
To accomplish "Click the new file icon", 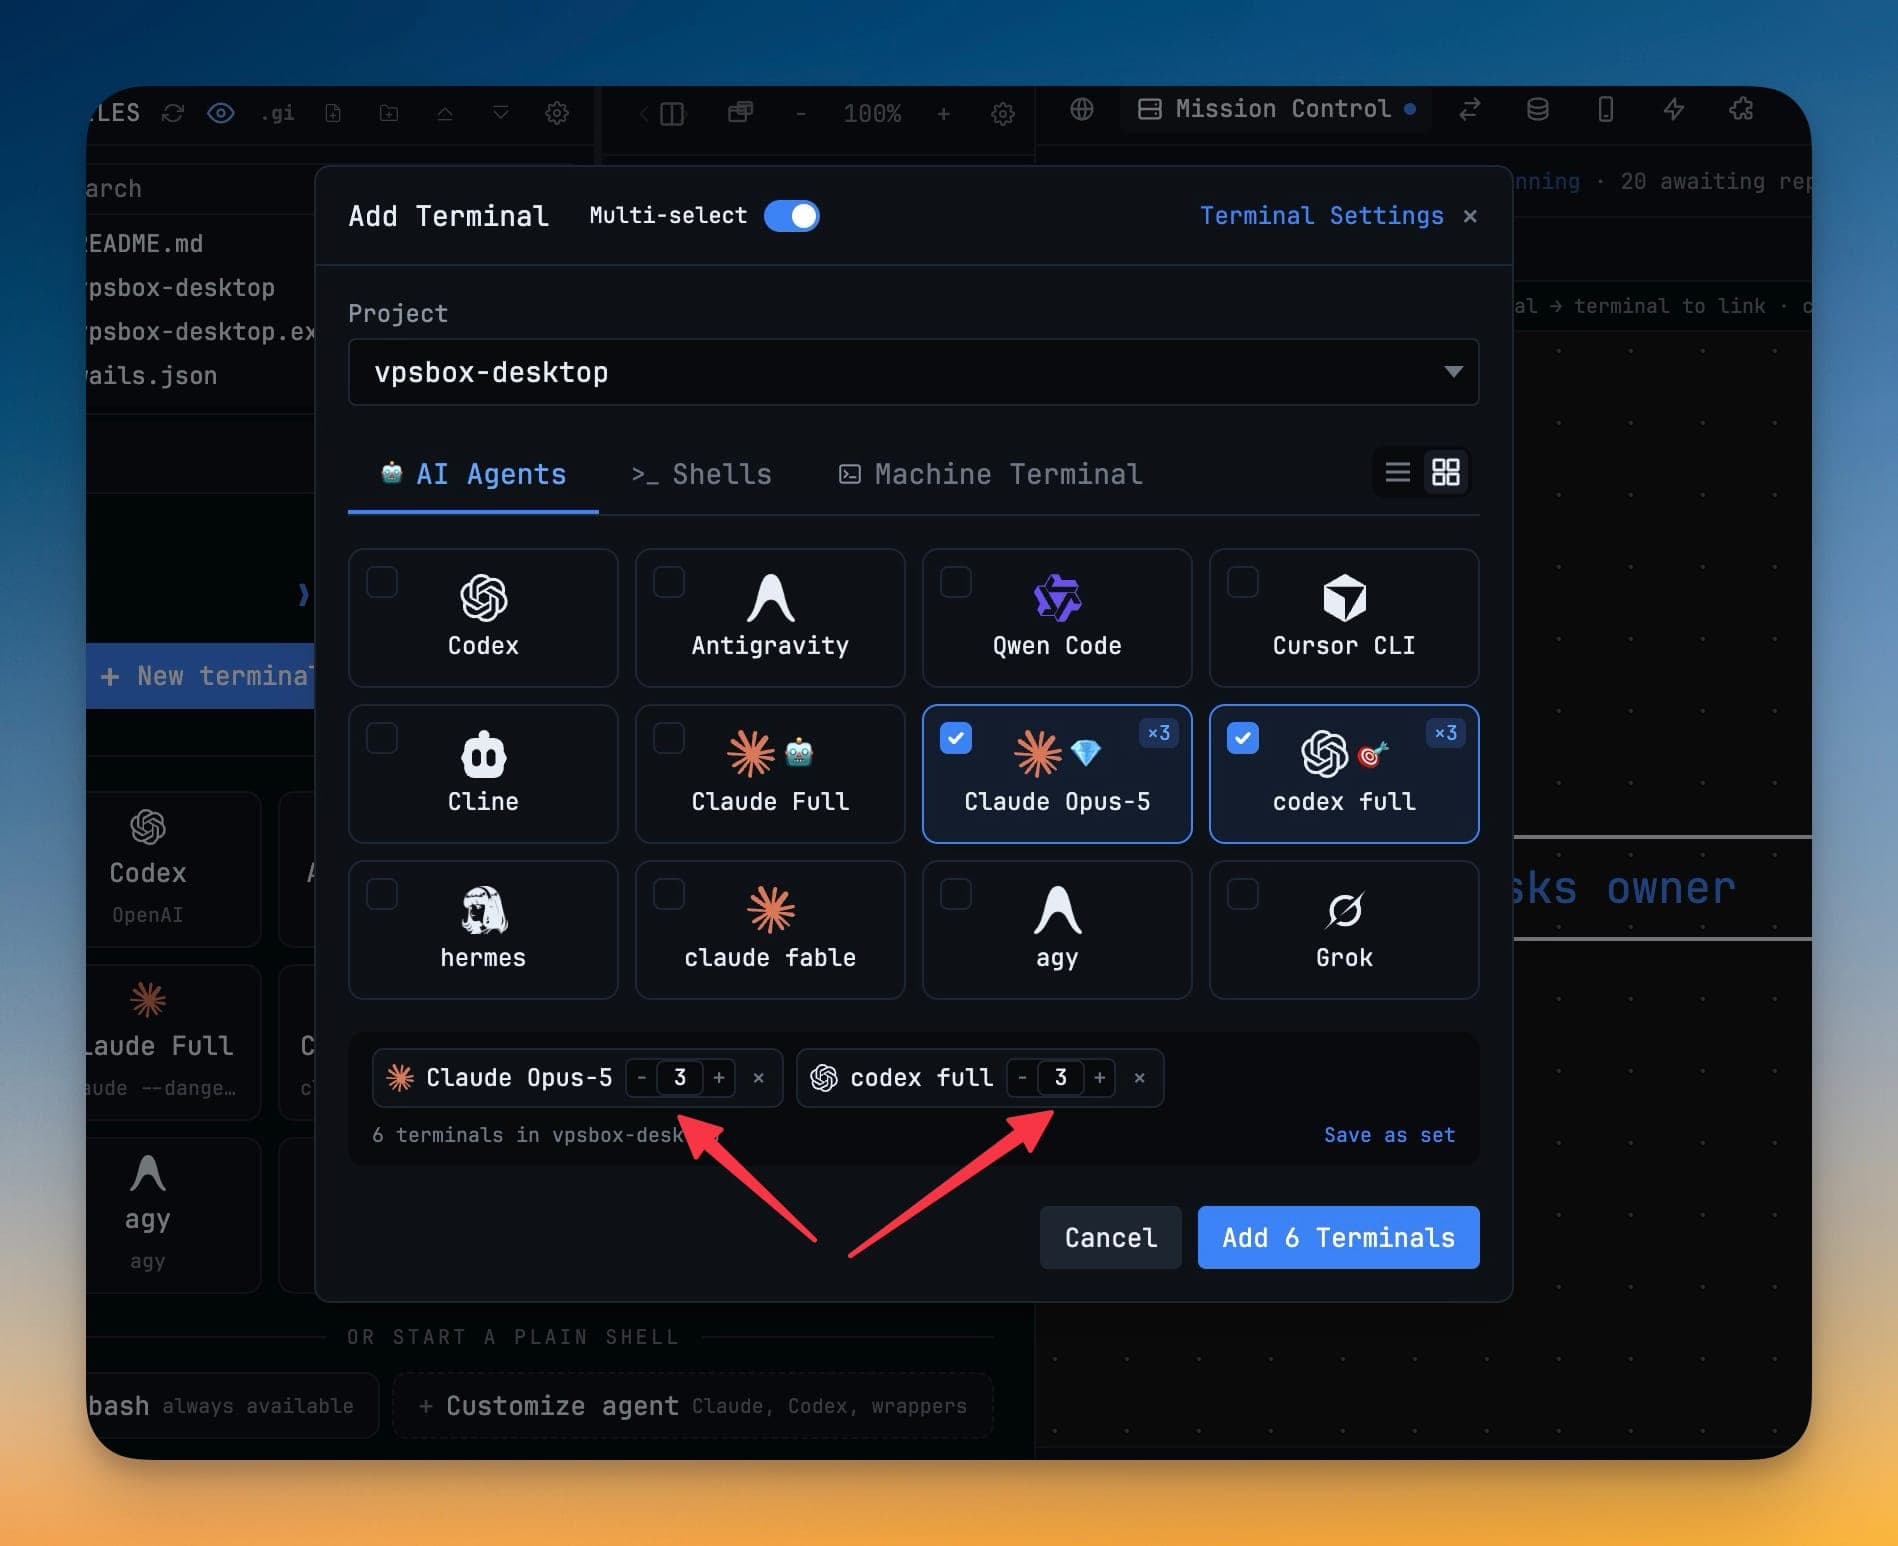I will coord(333,113).
